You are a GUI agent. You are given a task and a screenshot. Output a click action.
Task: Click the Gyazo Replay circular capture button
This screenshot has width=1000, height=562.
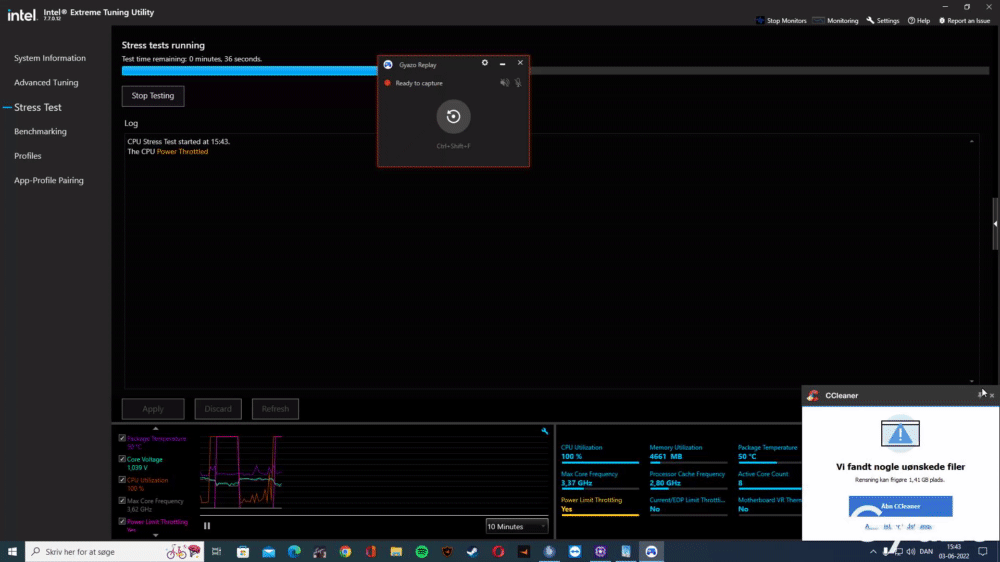(453, 117)
